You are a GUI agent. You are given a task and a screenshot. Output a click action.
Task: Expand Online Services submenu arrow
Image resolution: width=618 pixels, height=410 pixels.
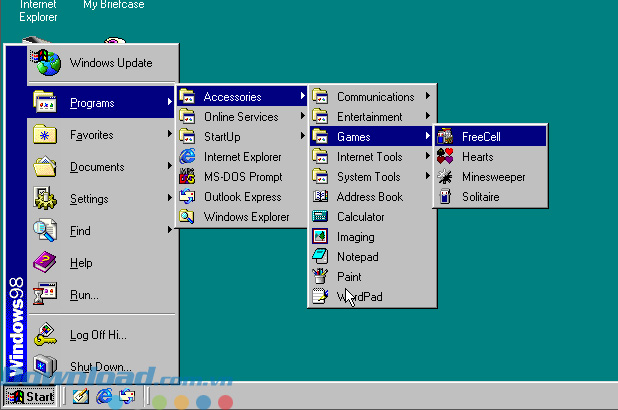click(302, 116)
